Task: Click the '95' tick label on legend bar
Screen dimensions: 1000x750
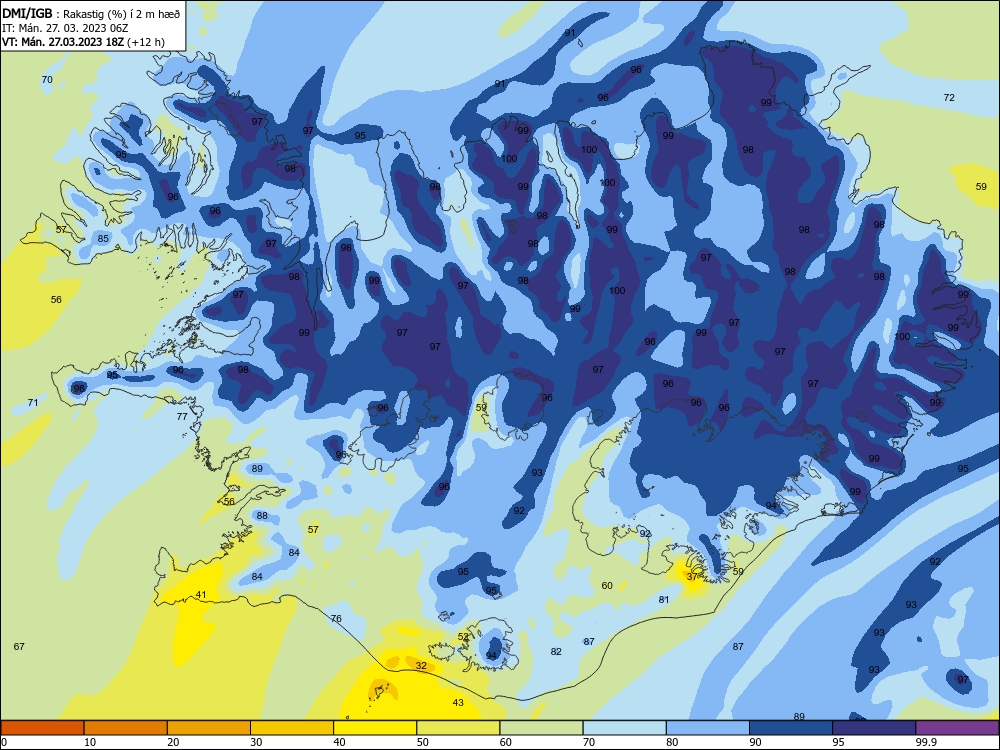Action: coord(838,742)
